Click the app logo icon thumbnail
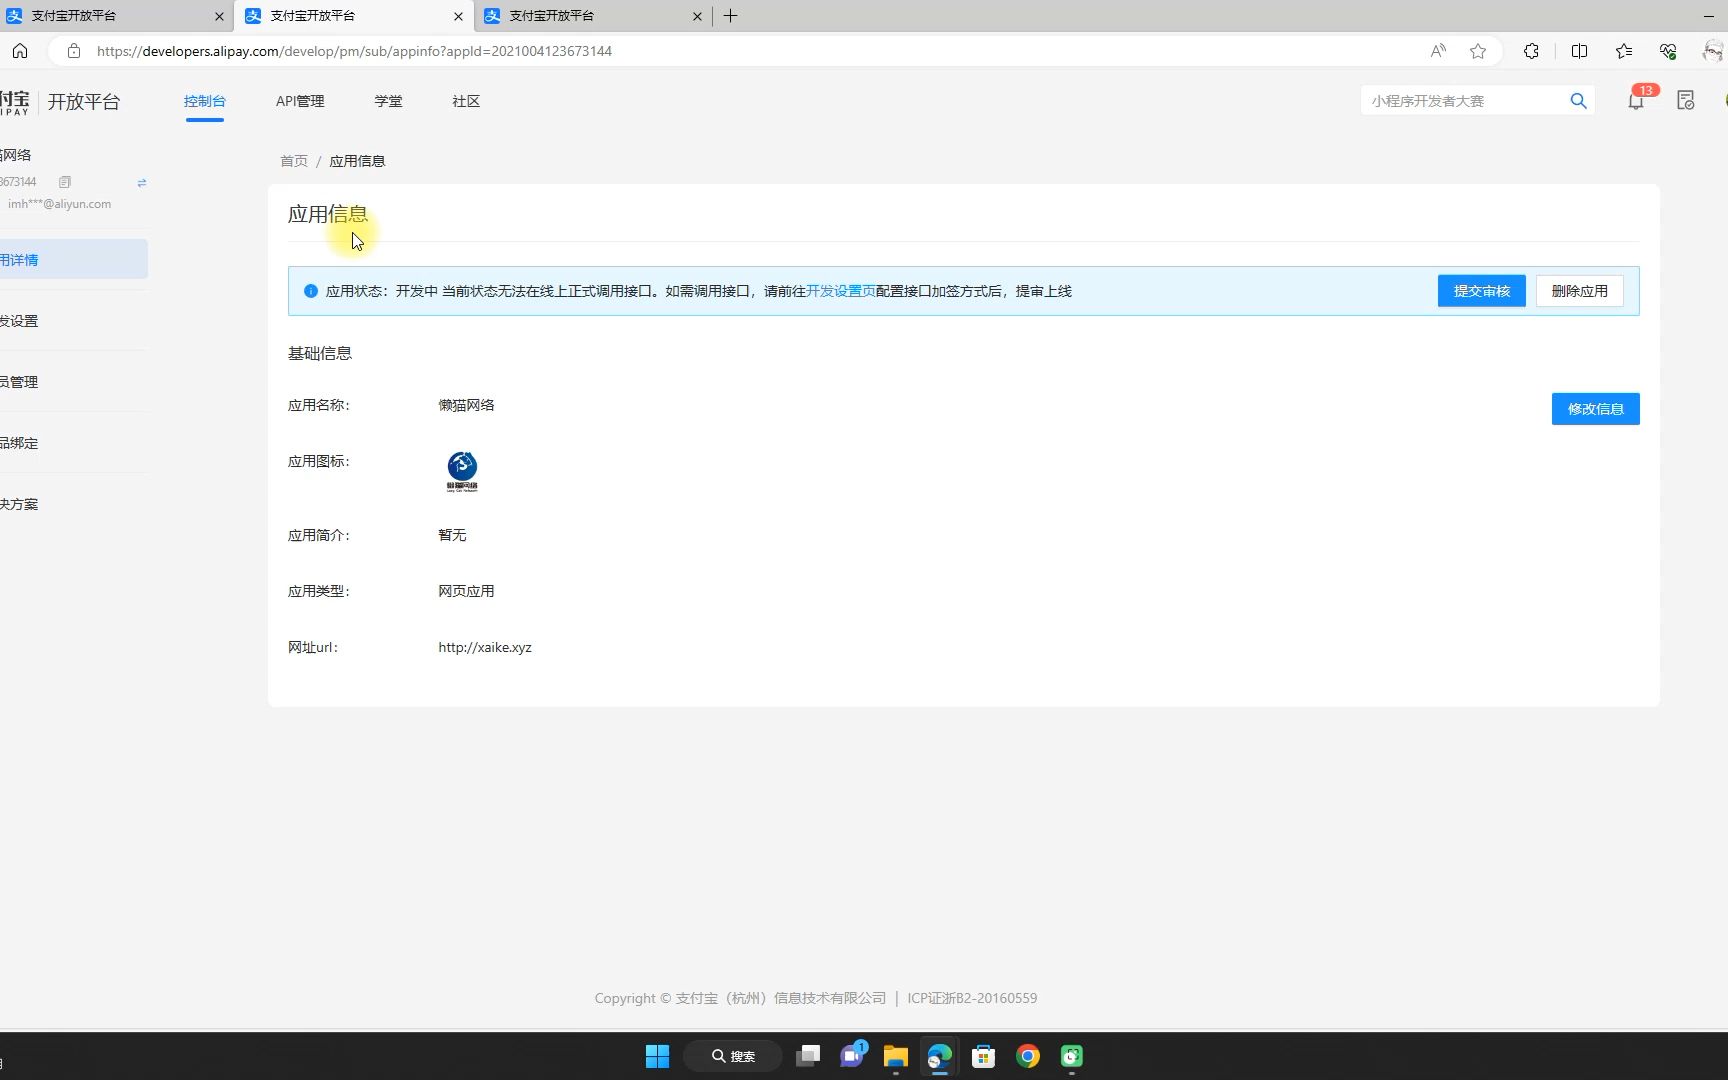This screenshot has width=1728, height=1080. 462,471
